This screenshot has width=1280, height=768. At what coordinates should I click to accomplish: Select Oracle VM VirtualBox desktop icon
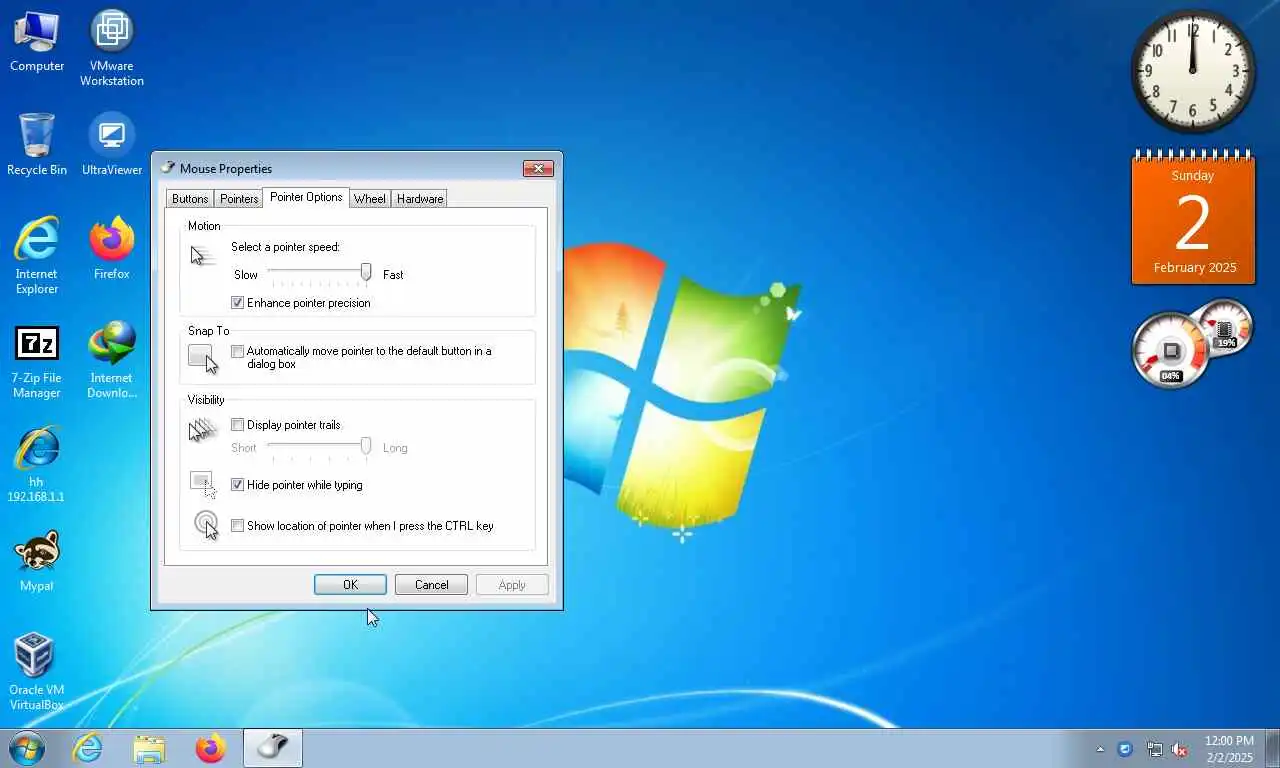coord(37,671)
